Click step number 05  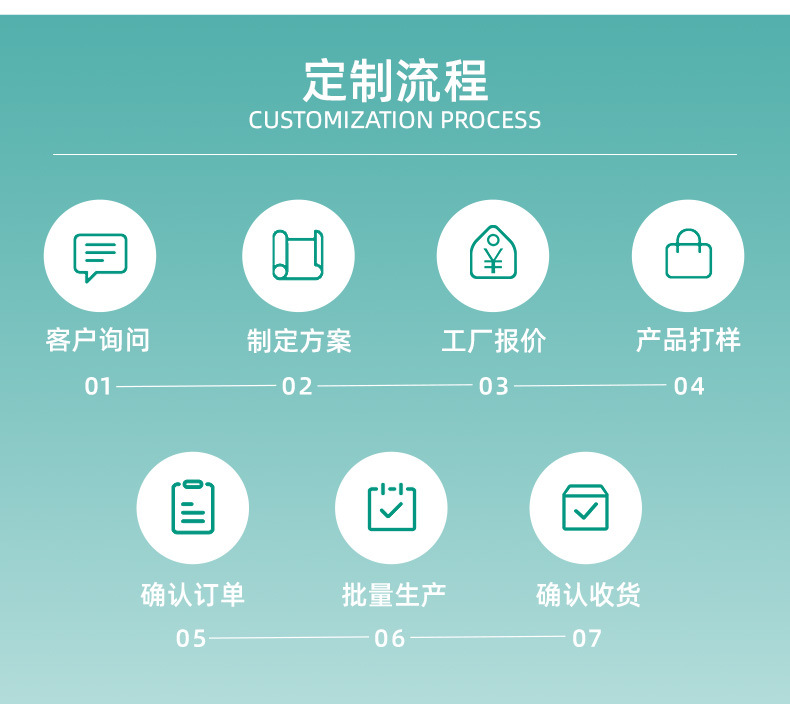click(x=191, y=638)
